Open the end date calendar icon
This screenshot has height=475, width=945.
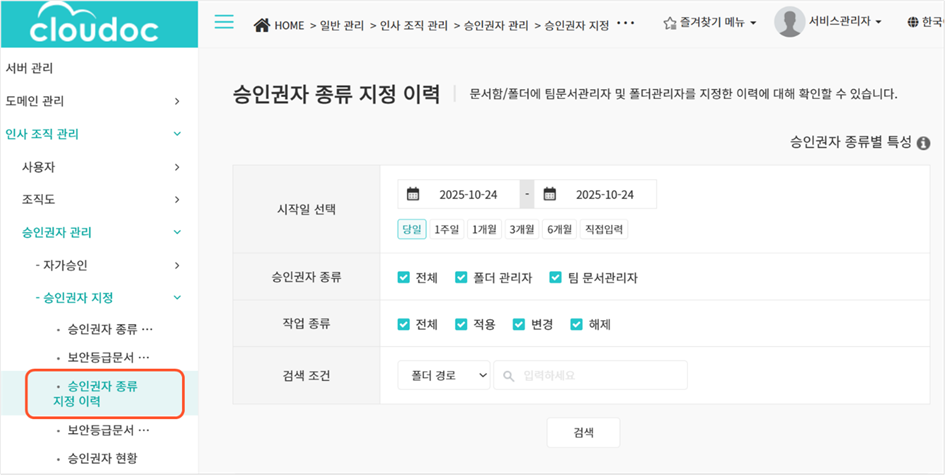549,194
